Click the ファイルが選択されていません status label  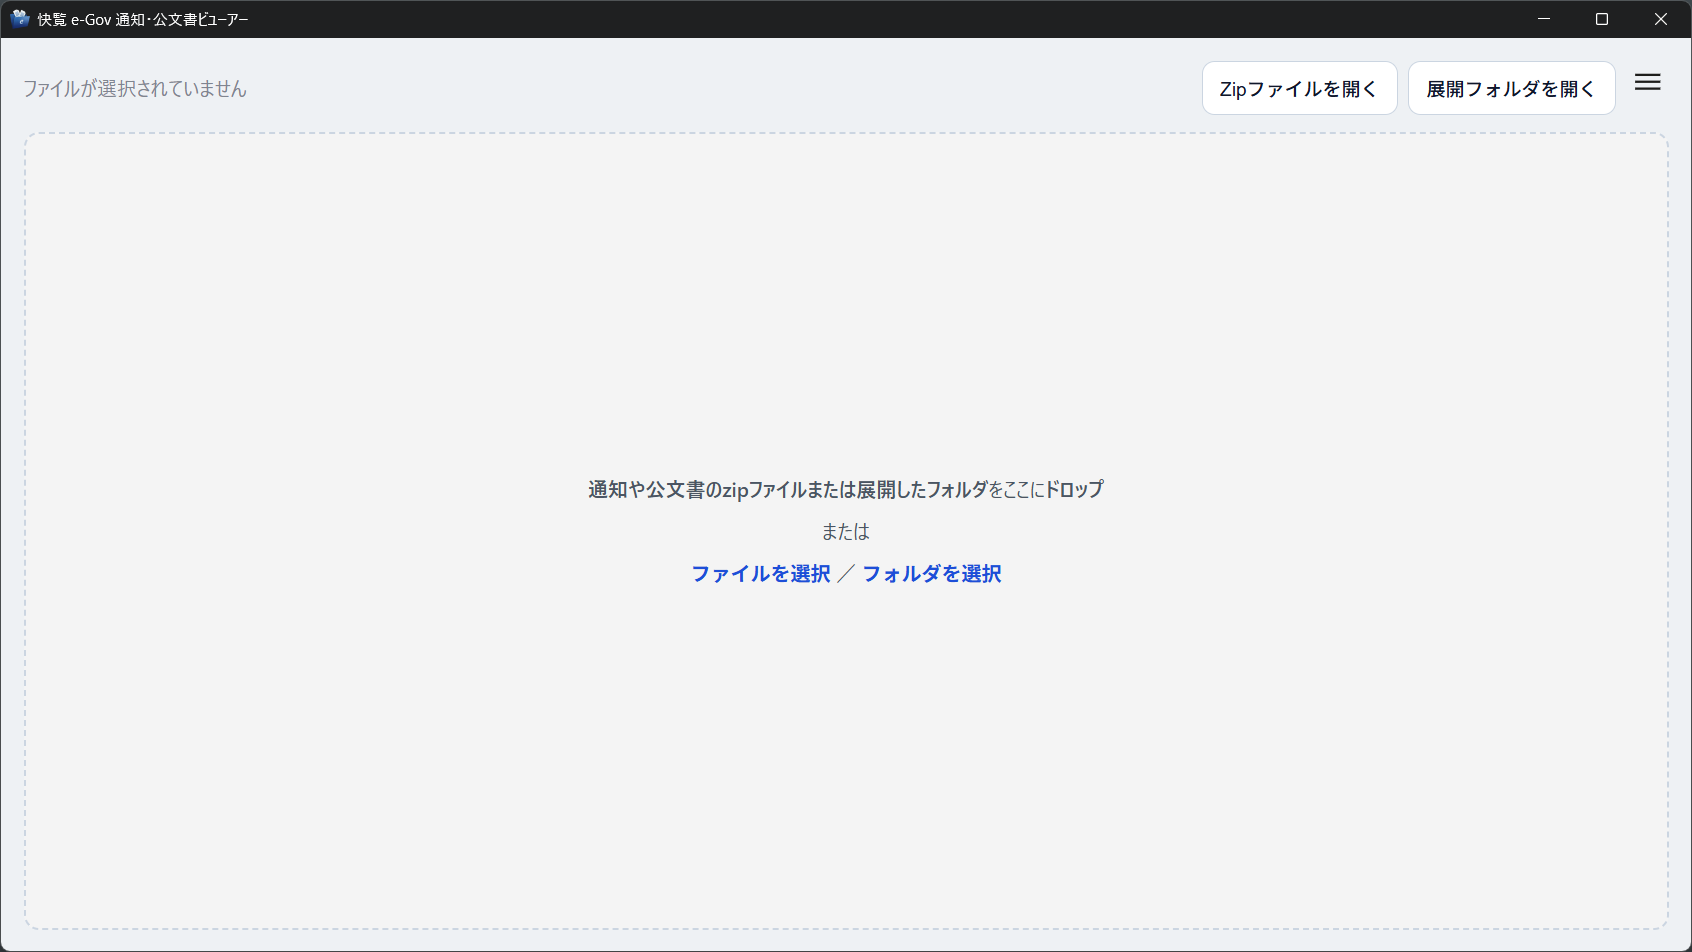135,89
